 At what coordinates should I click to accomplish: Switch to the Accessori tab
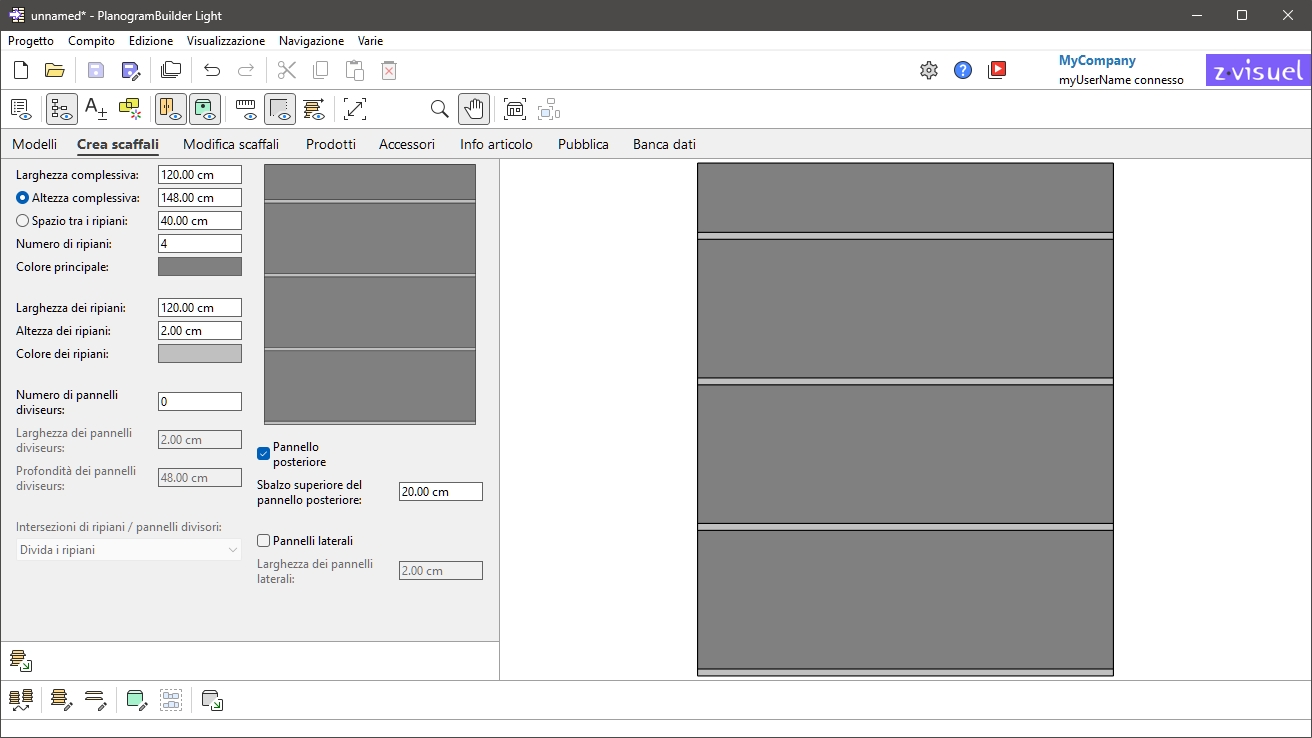pos(407,144)
